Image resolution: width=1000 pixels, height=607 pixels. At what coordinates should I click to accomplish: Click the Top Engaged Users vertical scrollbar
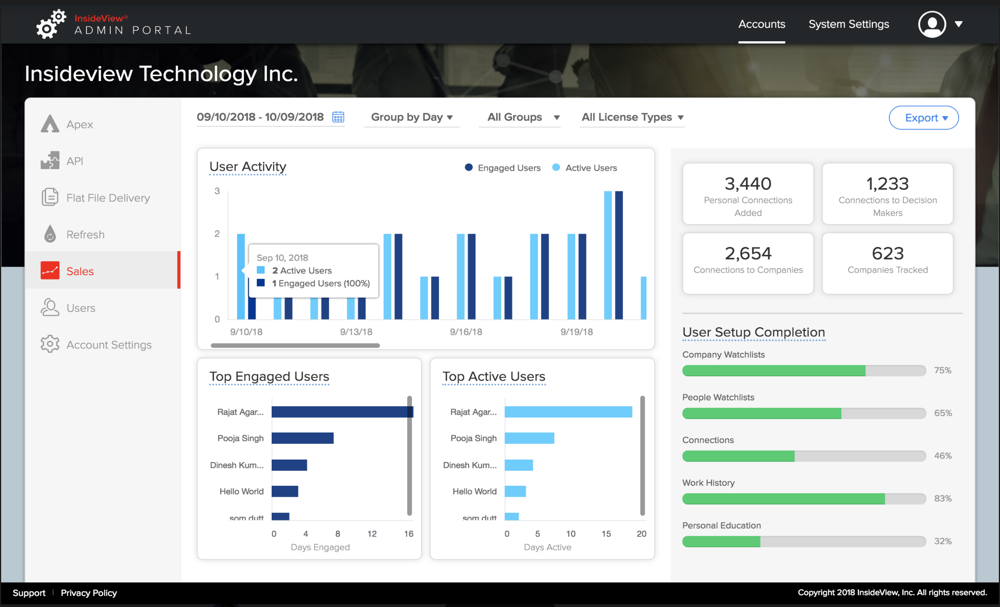point(409,456)
